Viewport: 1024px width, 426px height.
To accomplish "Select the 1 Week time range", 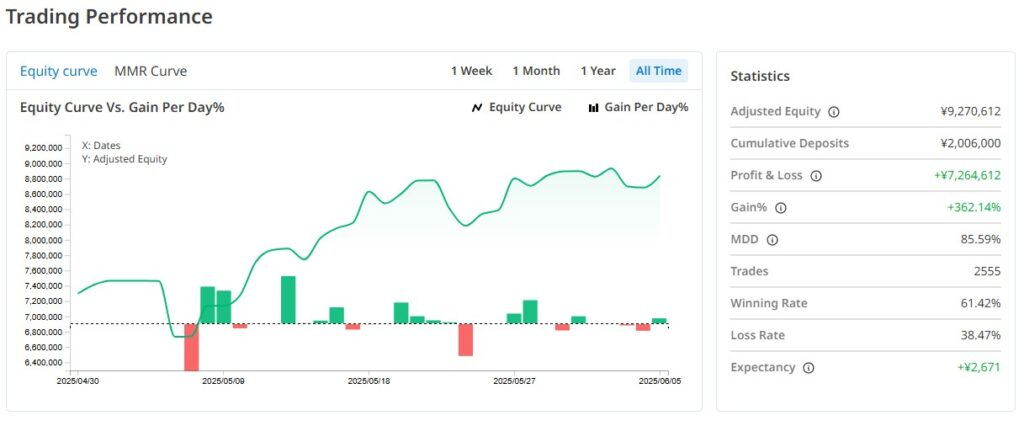I will click(471, 71).
